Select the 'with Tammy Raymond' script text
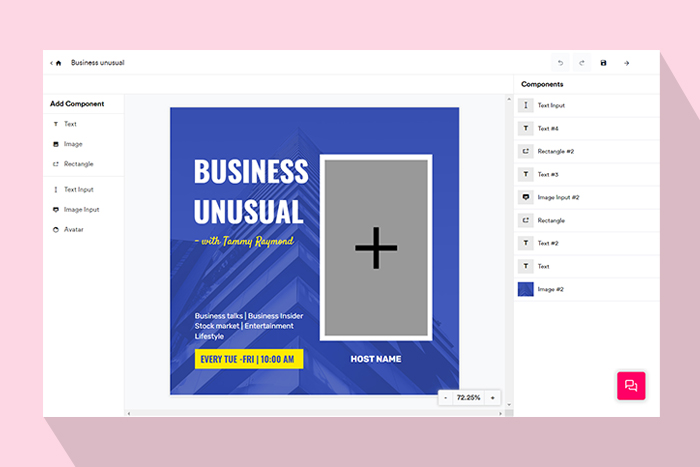Screen dimensions: 700x467 (x=244, y=241)
